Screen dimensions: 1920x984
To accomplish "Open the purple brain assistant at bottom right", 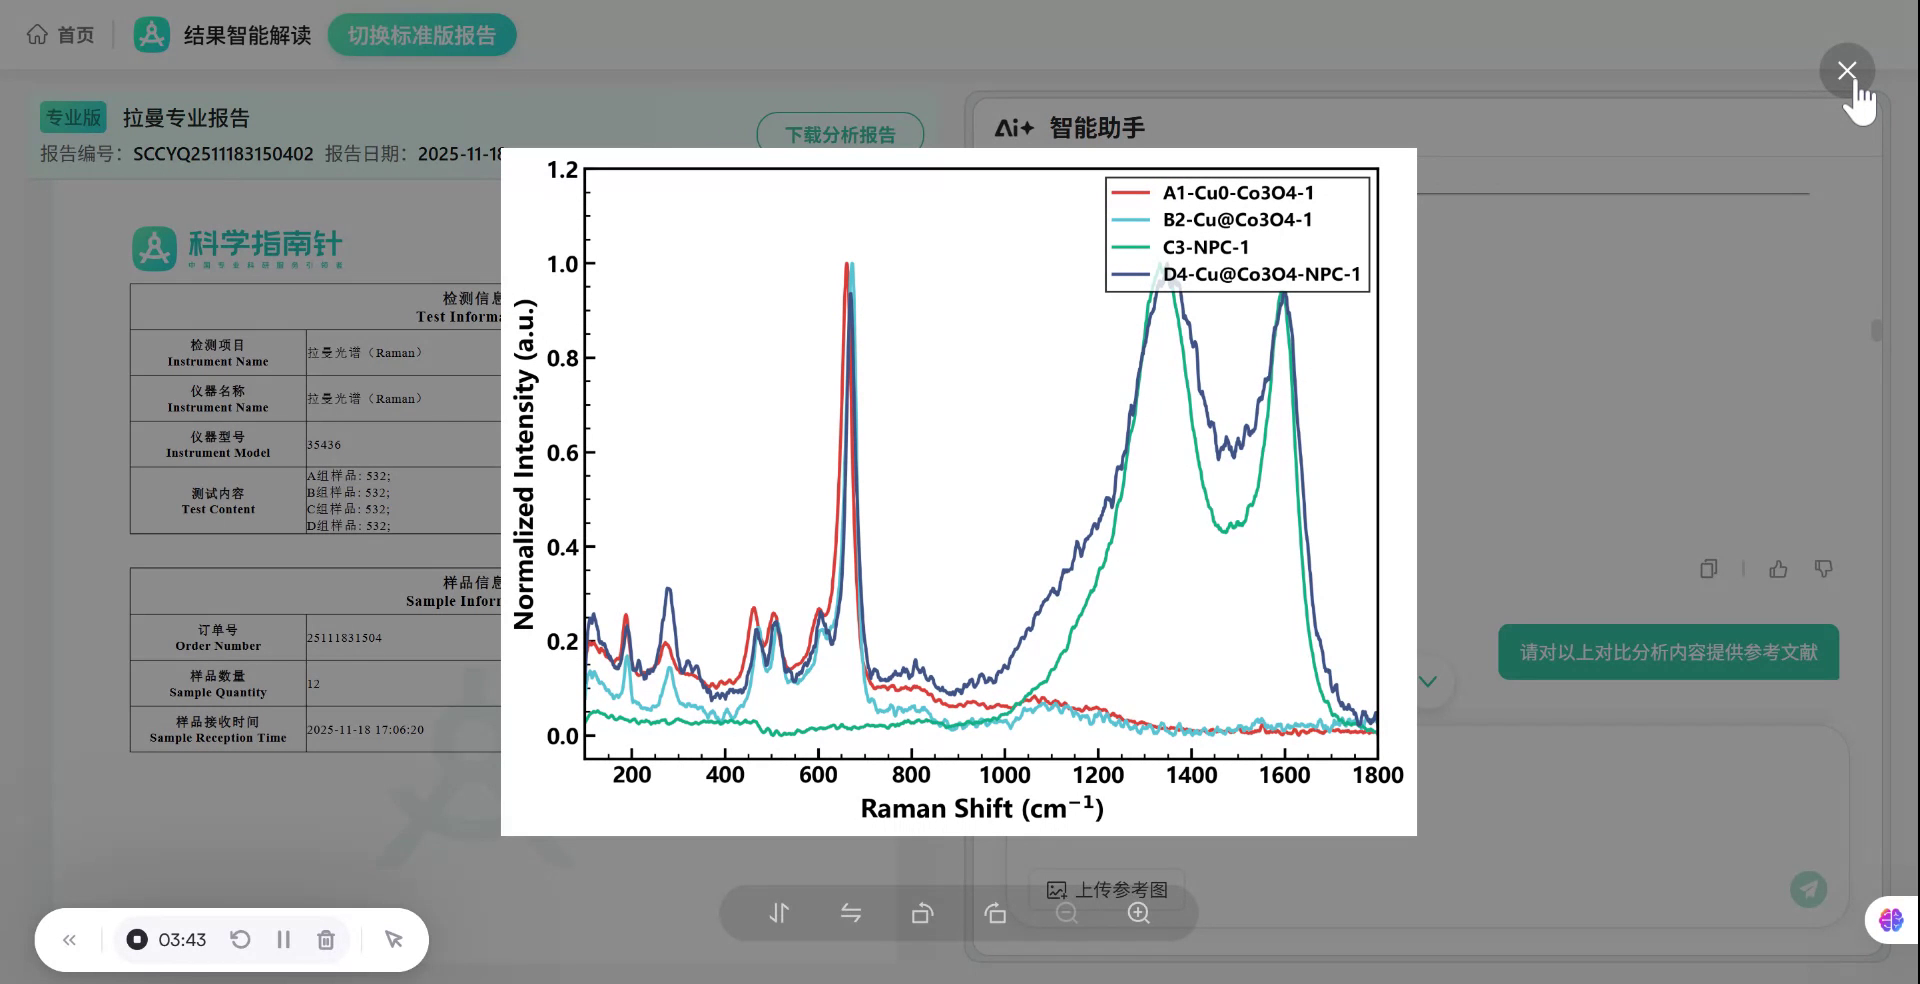I will point(1890,920).
